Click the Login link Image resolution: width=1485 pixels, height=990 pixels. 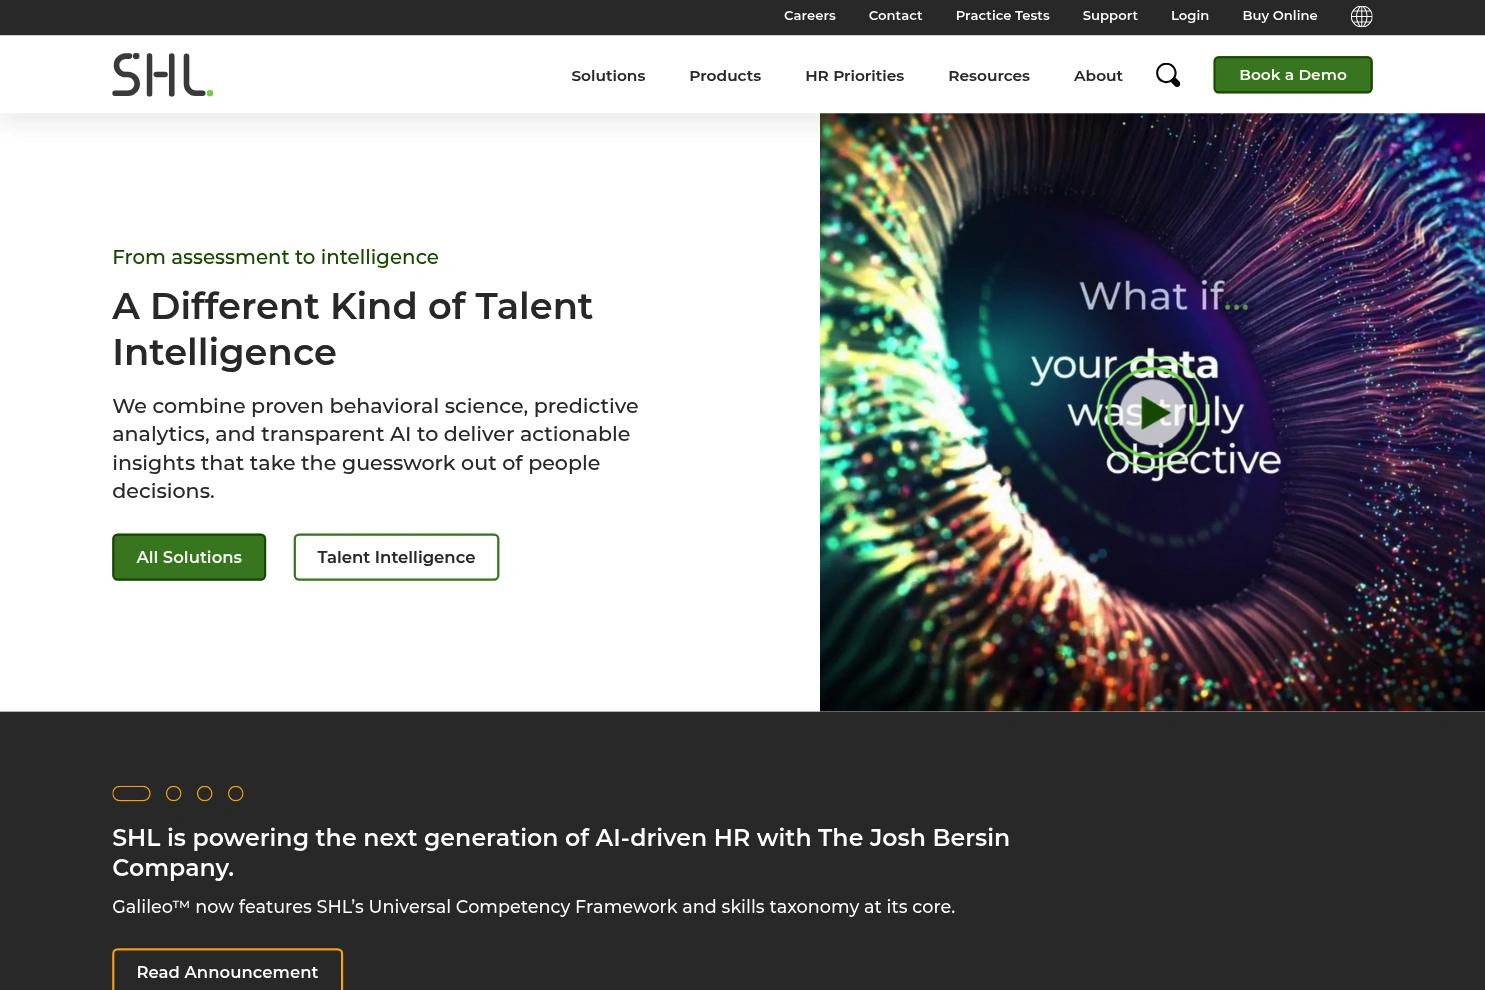(1190, 16)
